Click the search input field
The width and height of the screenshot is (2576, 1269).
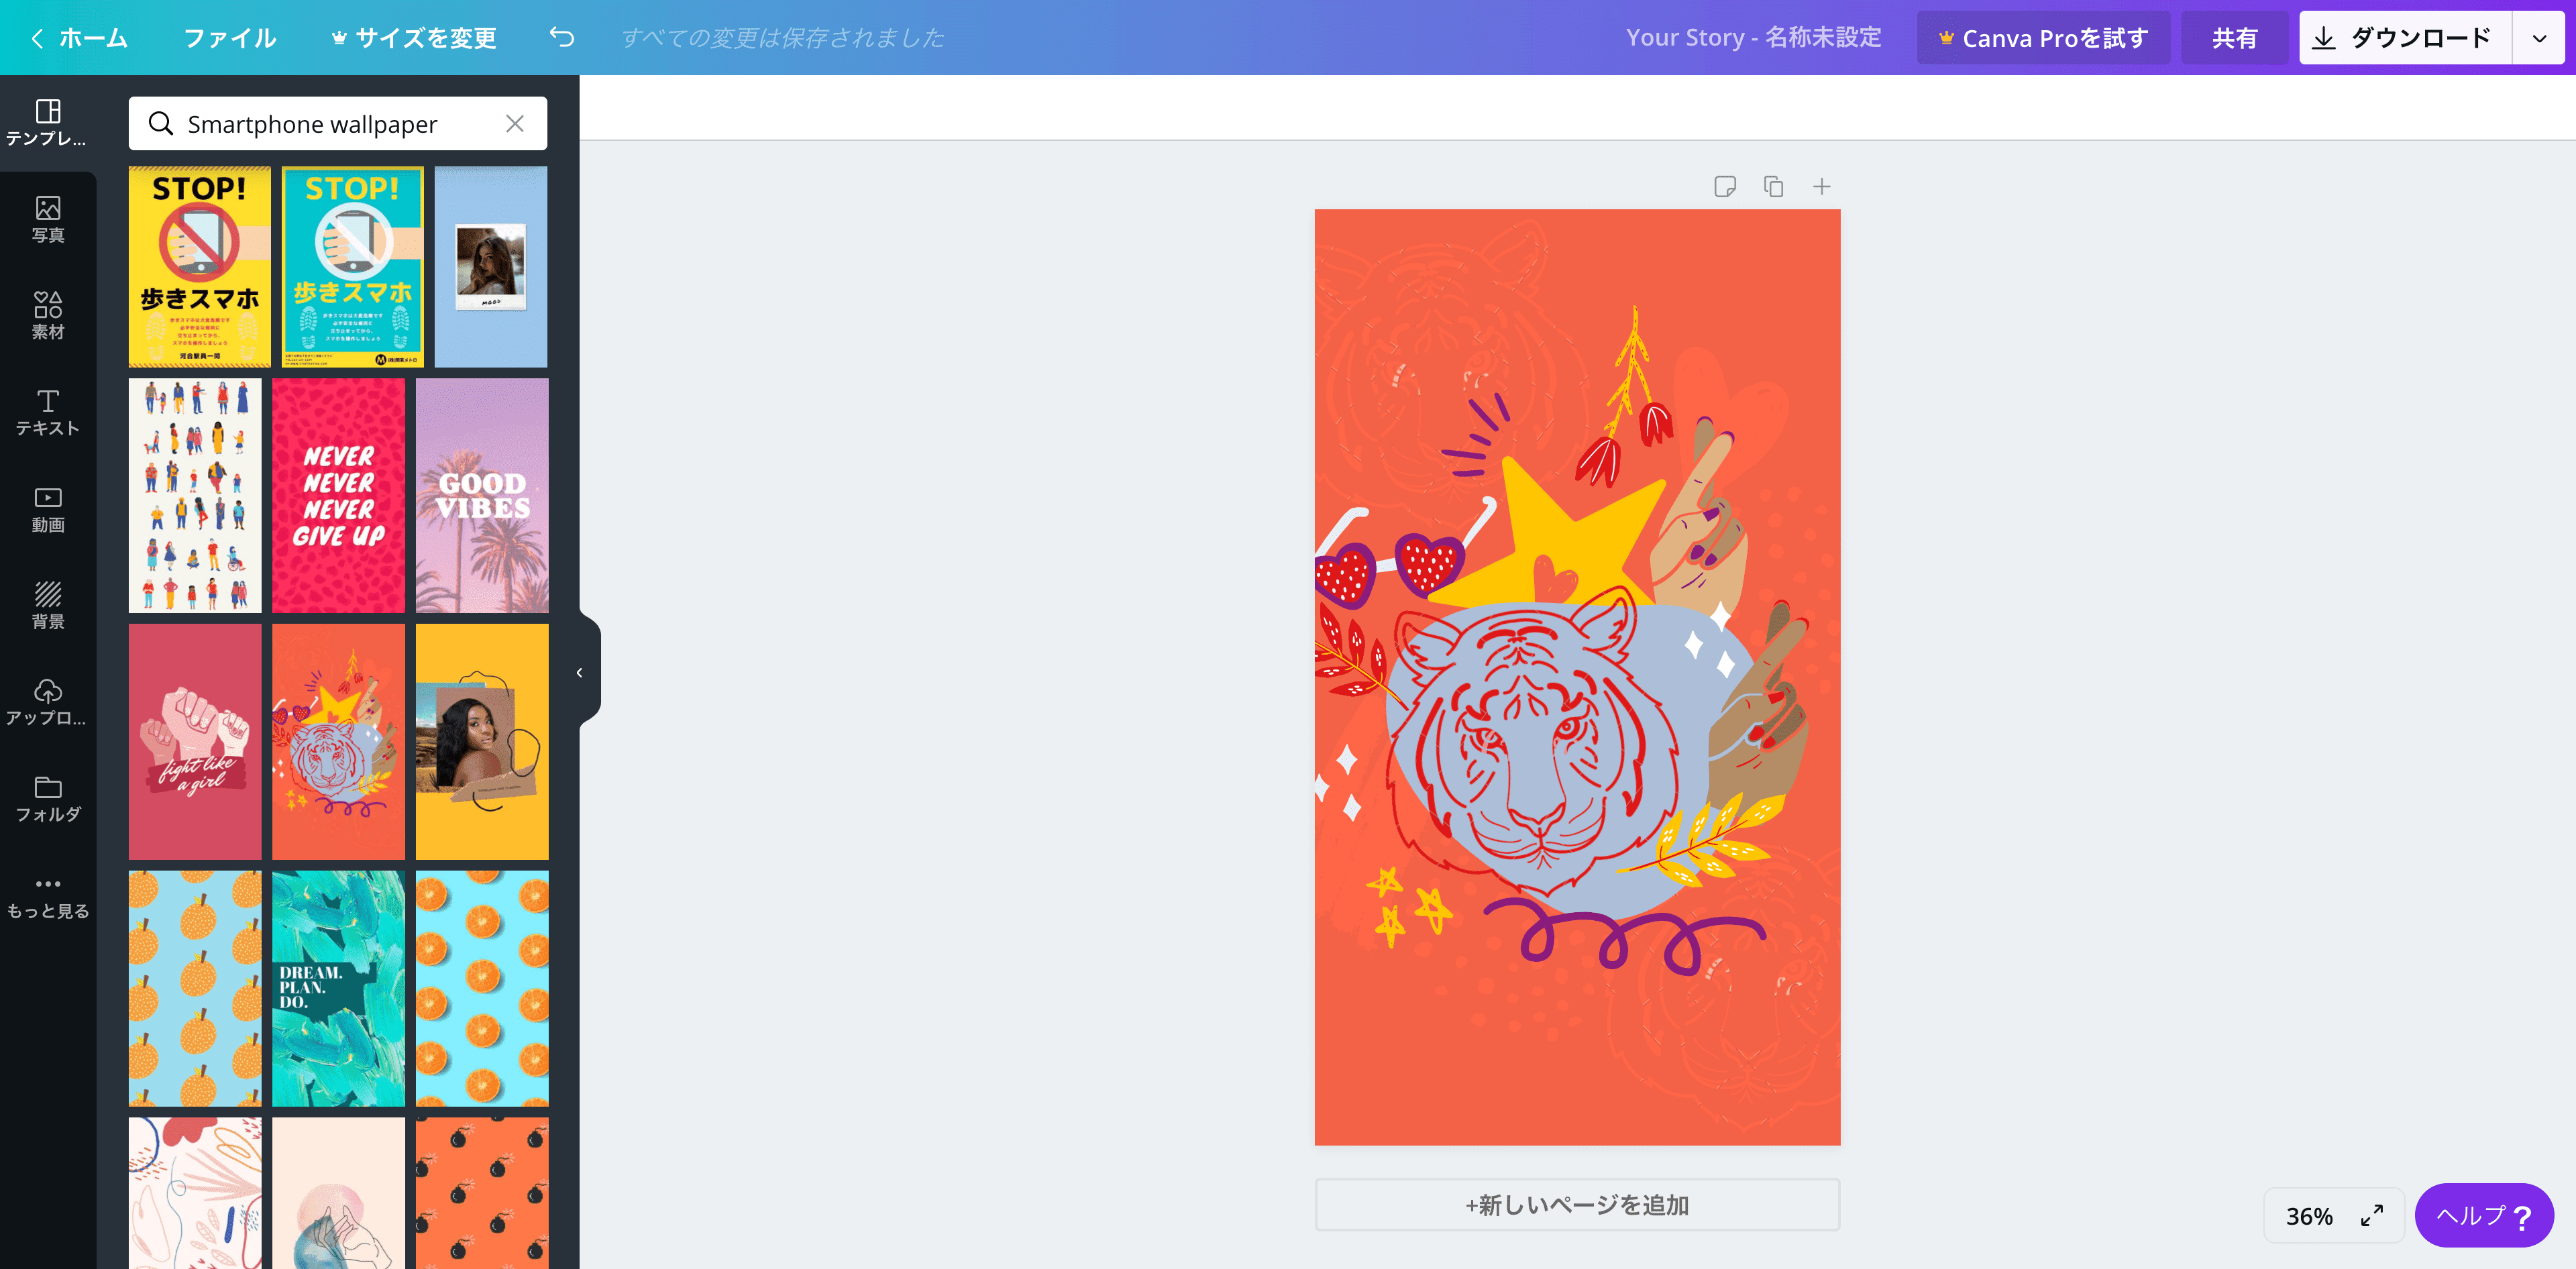point(337,123)
